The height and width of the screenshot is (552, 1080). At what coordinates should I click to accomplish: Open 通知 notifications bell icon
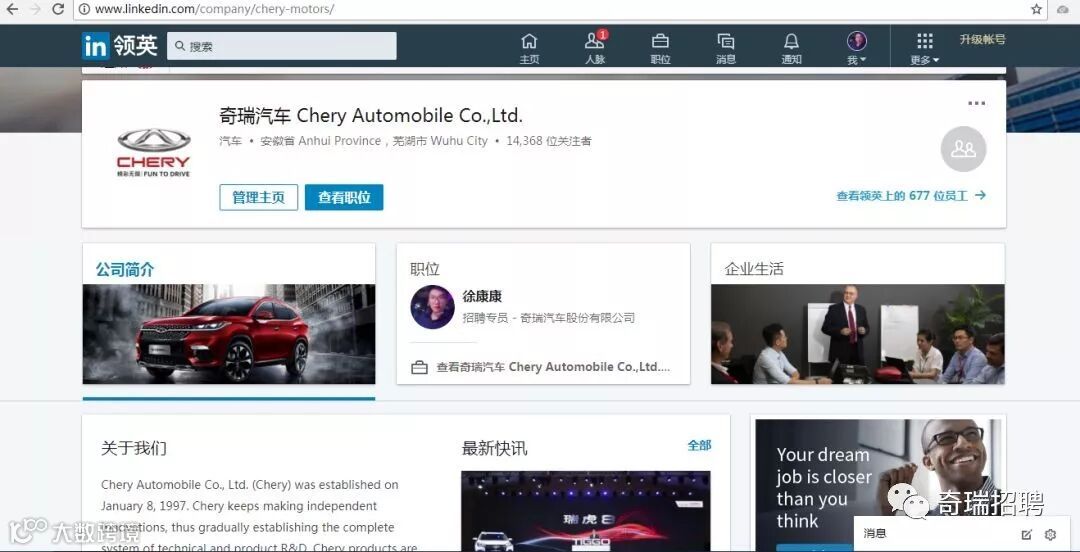tap(791, 48)
